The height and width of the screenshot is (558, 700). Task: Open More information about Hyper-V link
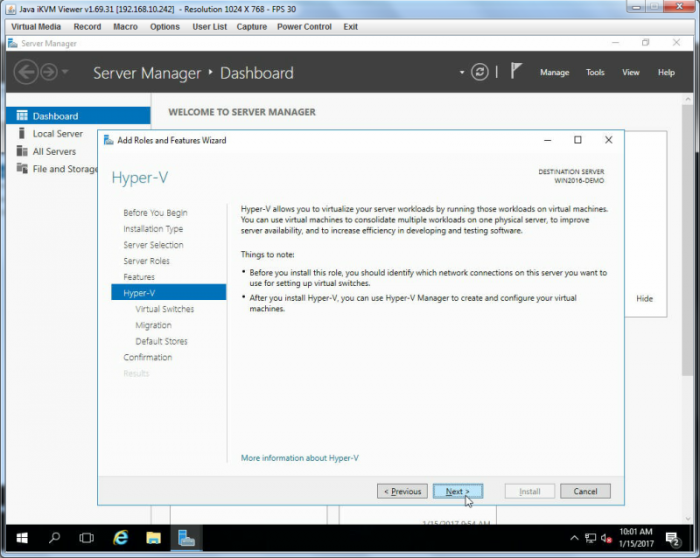click(300, 458)
